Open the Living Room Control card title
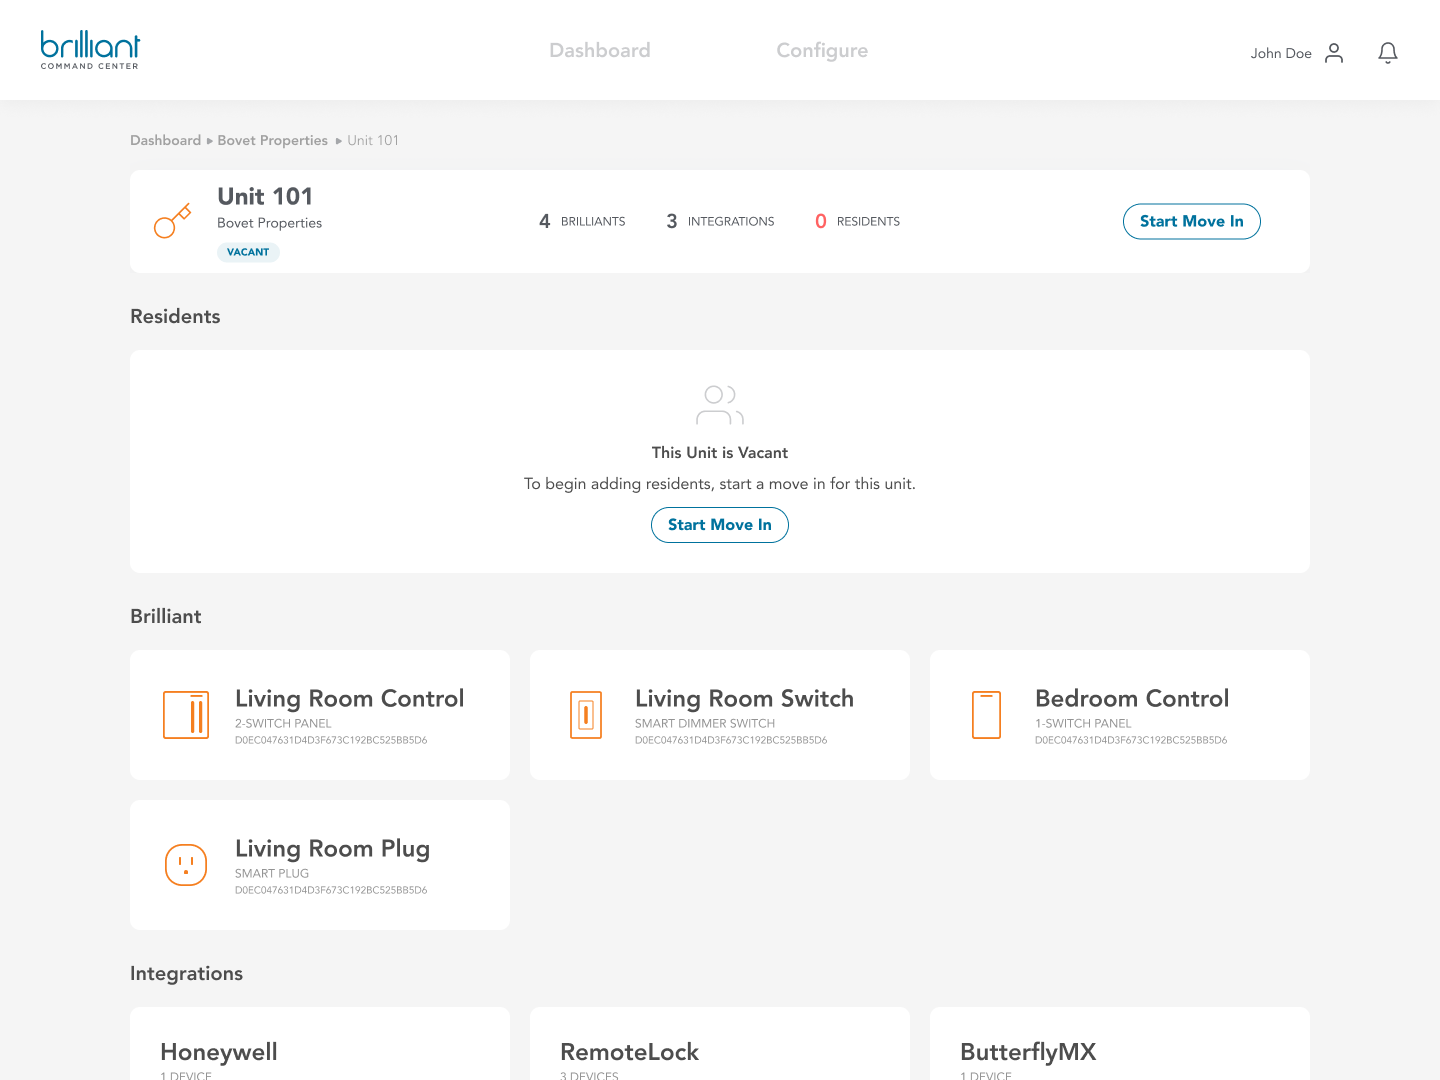The image size is (1440, 1080). click(350, 698)
